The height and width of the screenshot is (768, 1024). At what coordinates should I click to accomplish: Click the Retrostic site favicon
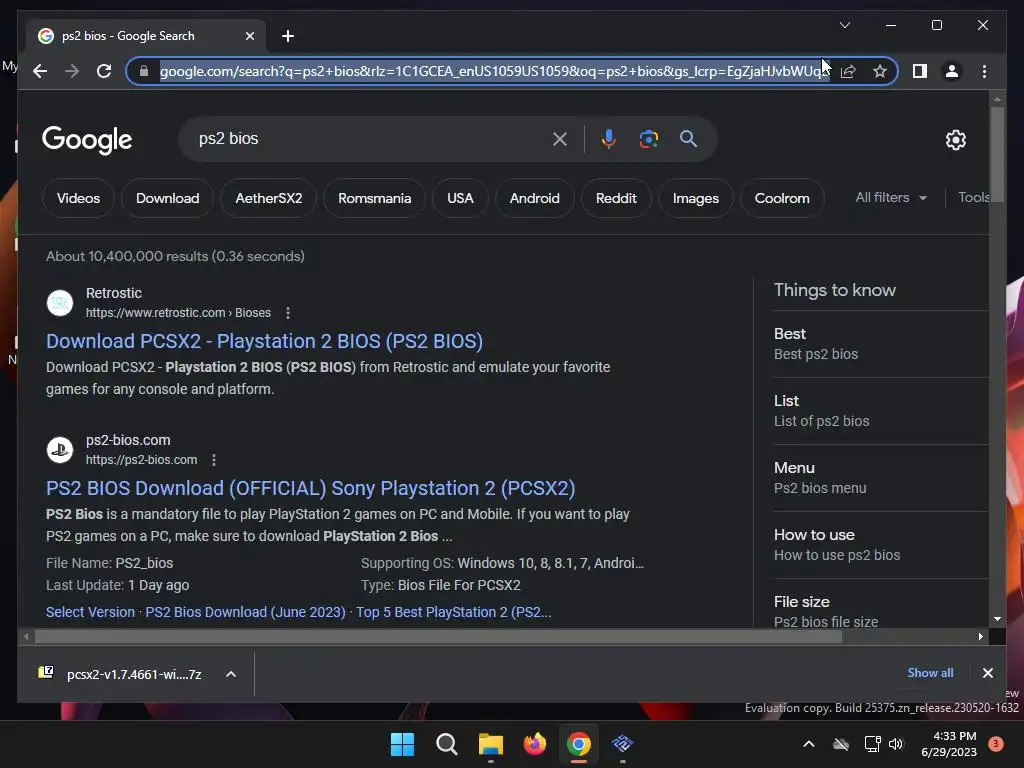pyautogui.click(x=60, y=302)
